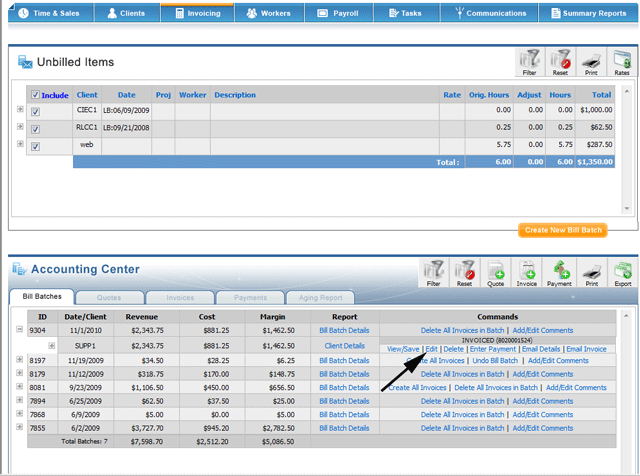Uncheck the CIEC1 row checkbox

click(36, 111)
